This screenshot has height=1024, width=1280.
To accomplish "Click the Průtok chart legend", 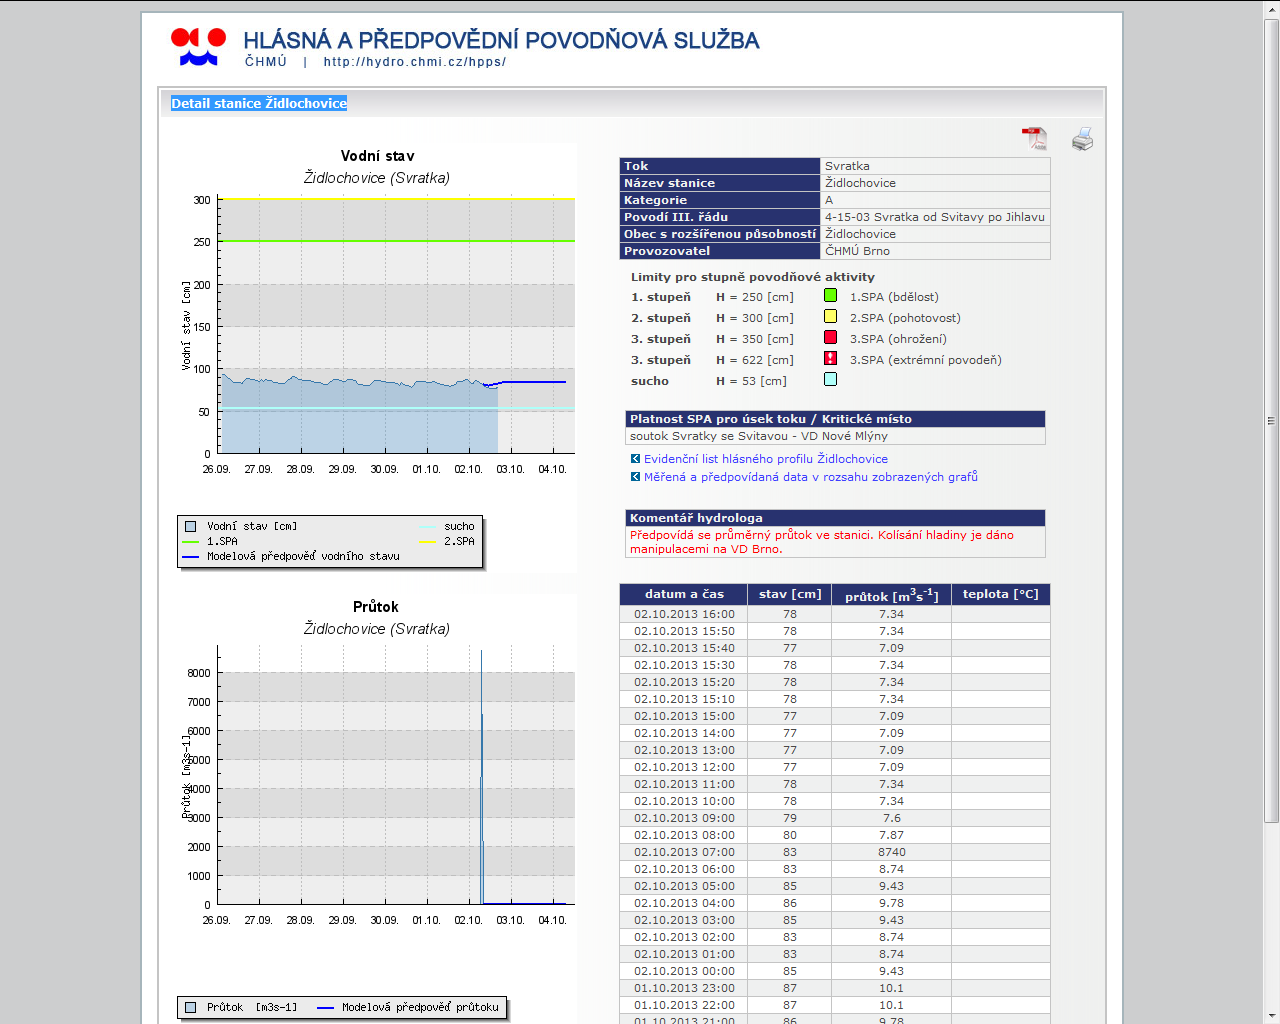I will 342,1007.
